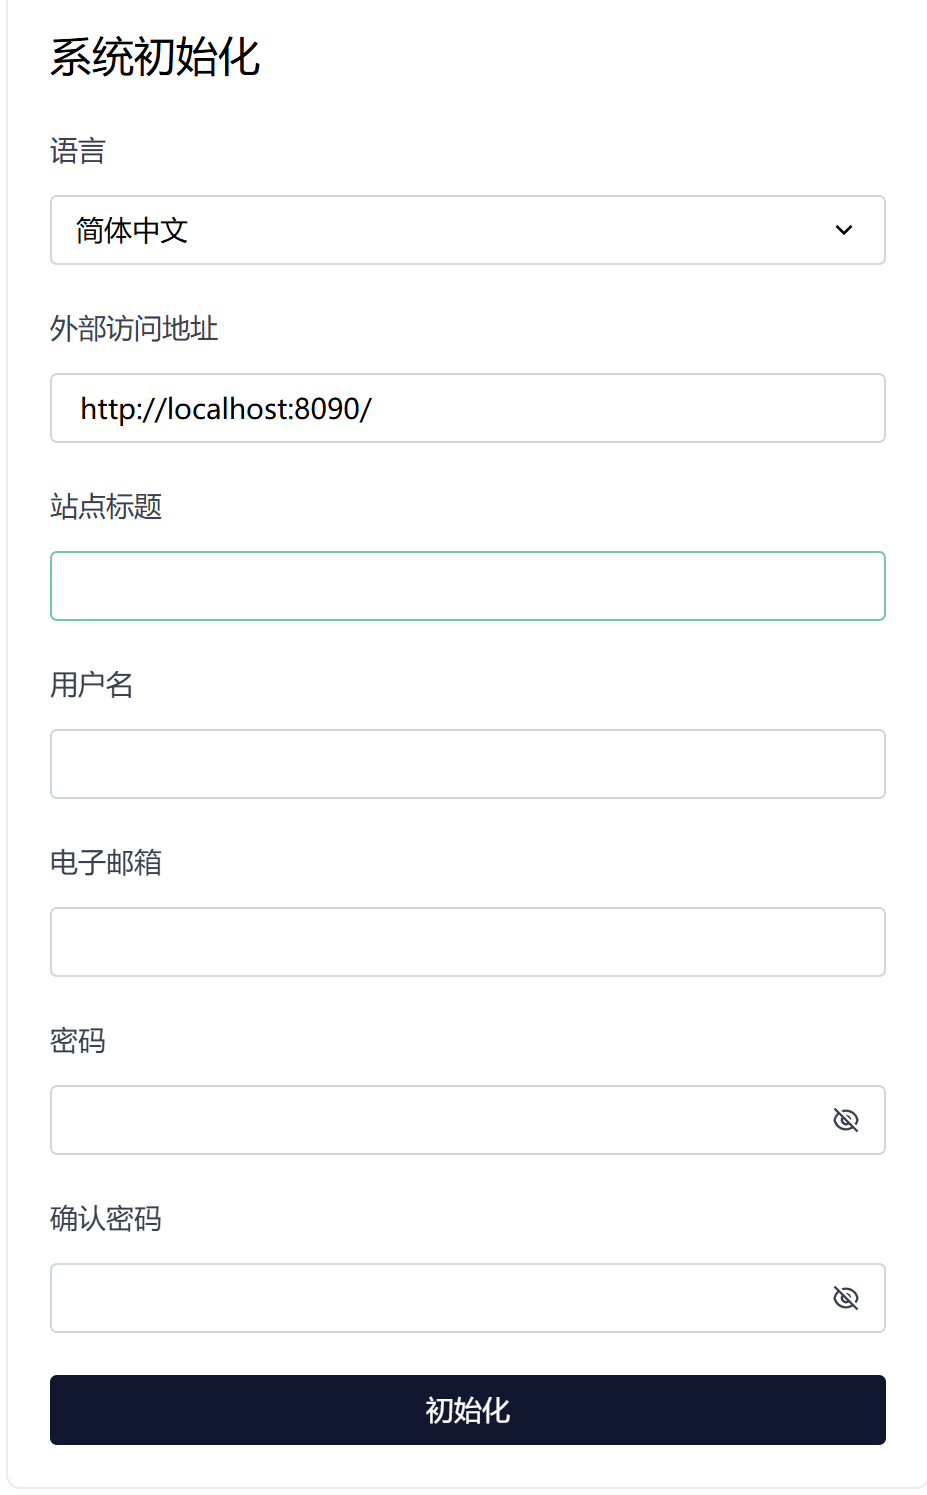Toggle password visibility in 密码 field
Screen dimensions: 927x1495
click(845, 1120)
